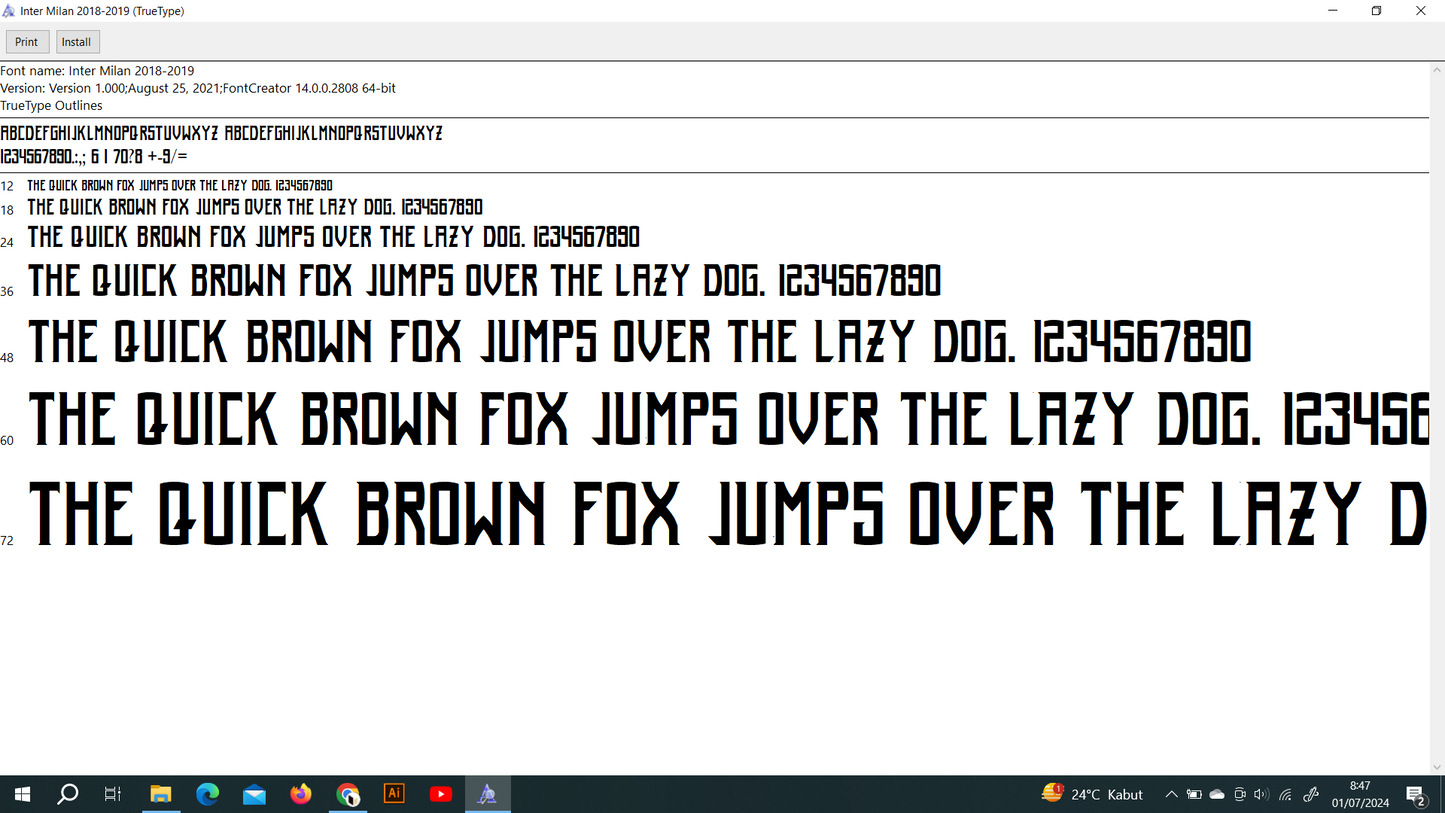The width and height of the screenshot is (1445, 813).
Task: Open the OneDrive cloud tray icon
Action: [x=1217, y=794]
